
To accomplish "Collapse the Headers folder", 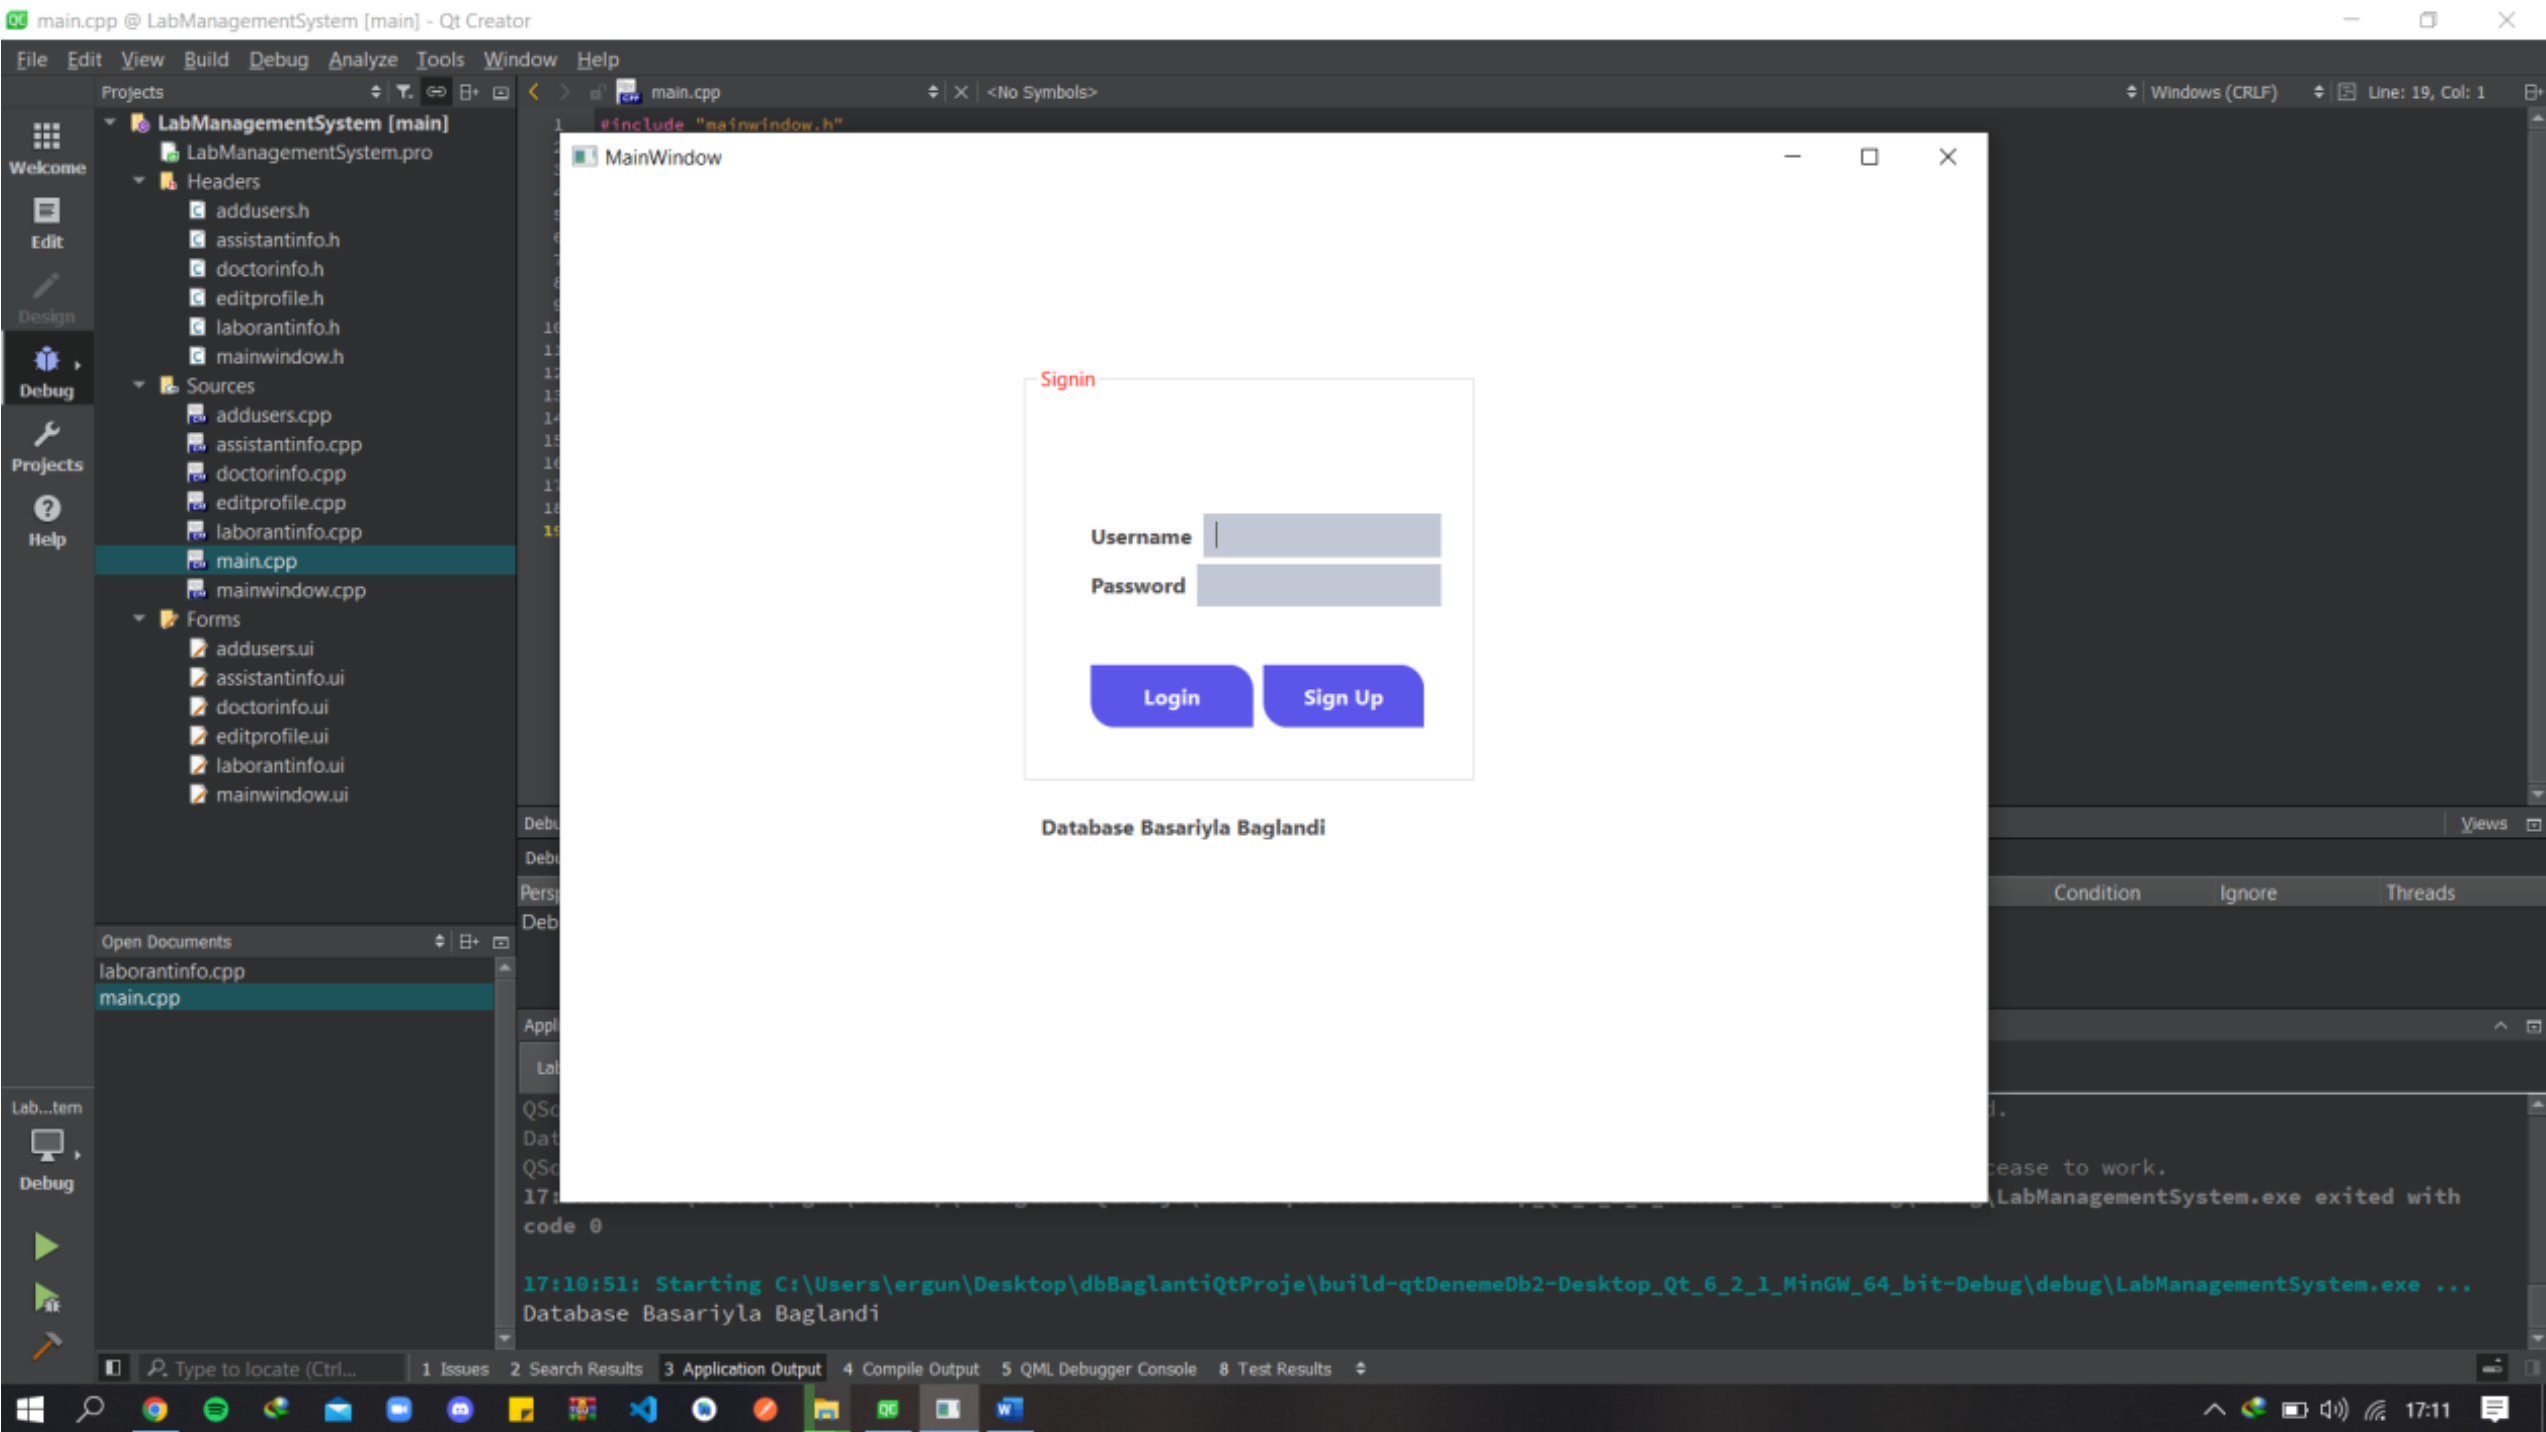I will (139, 181).
